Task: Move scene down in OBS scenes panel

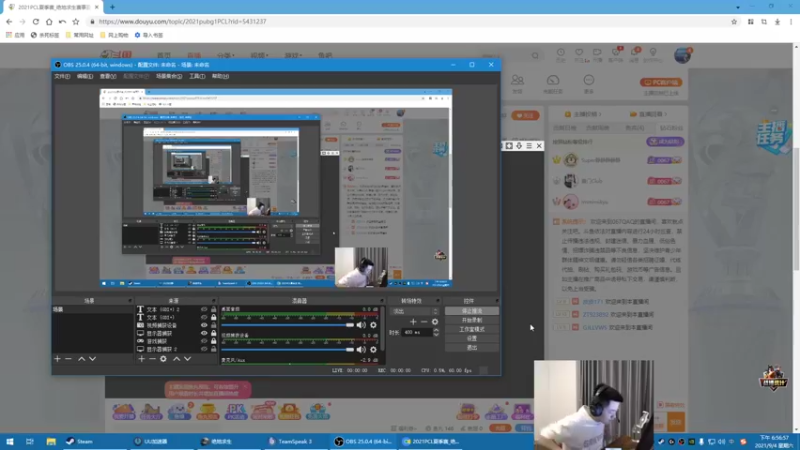Action: coord(92,359)
